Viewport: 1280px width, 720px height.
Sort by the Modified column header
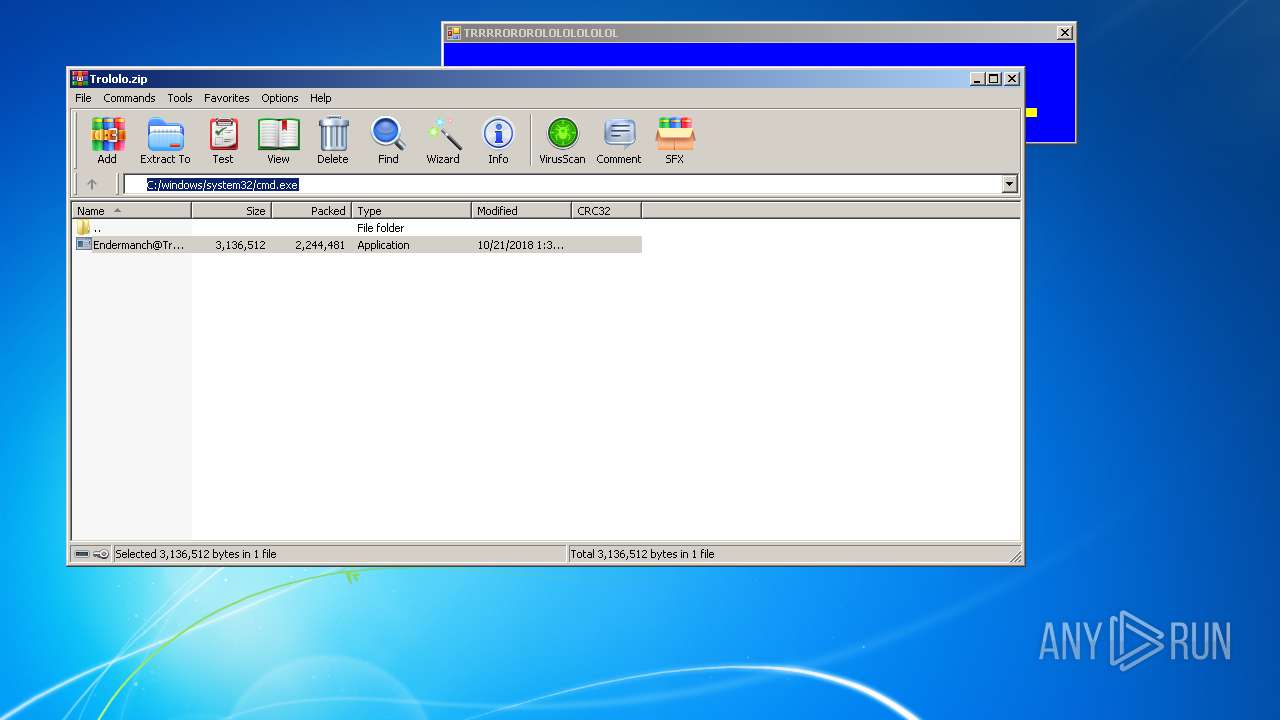click(521, 211)
